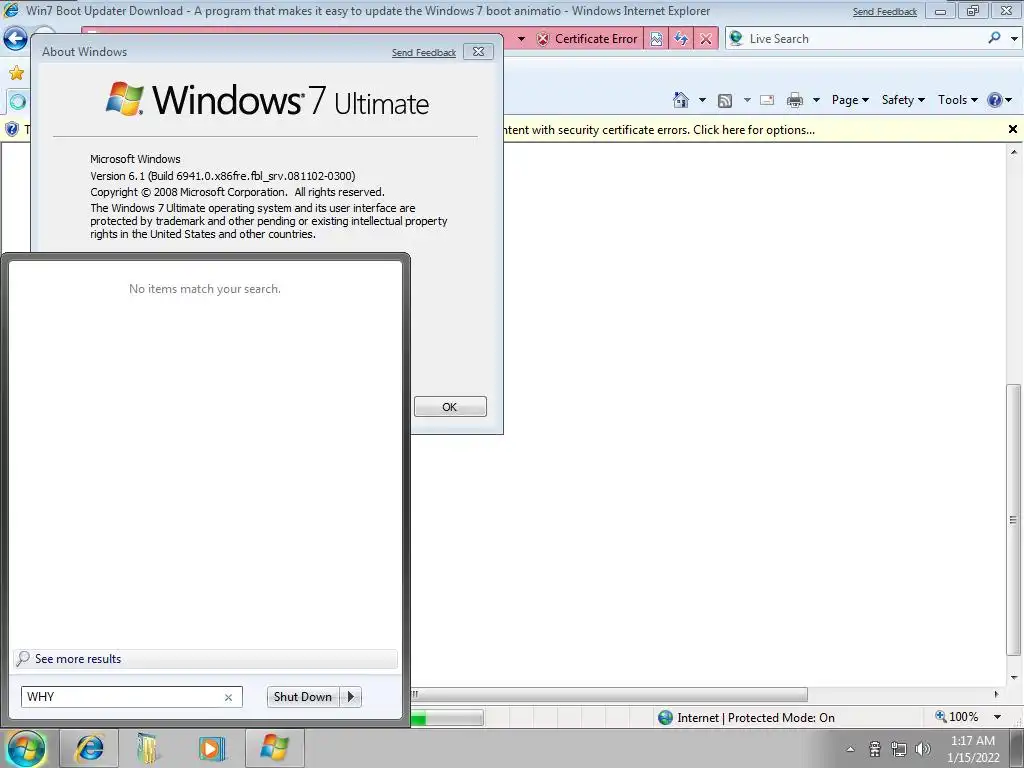Click the Shut Down button
Image resolution: width=1024 pixels, height=768 pixels.
[303, 697]
